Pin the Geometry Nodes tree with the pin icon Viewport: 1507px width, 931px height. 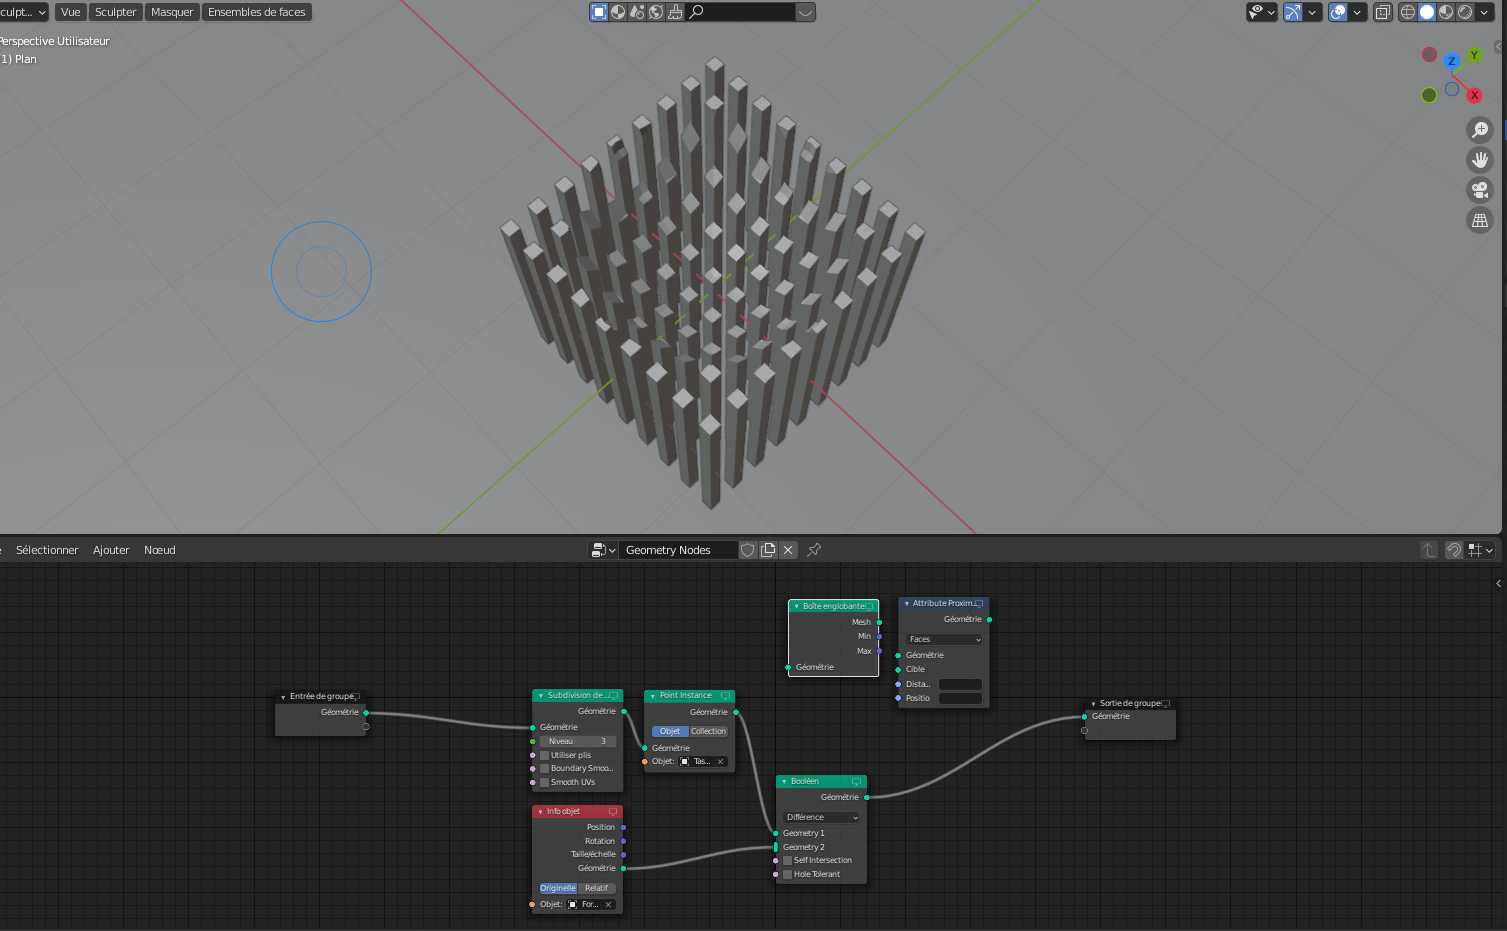(814, 550)
